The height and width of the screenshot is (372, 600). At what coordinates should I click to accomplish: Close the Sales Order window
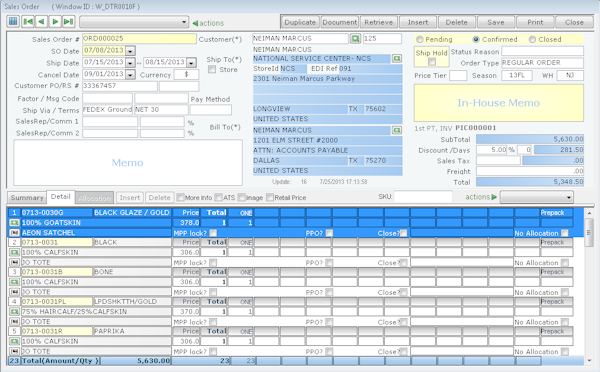pos(574,22)
